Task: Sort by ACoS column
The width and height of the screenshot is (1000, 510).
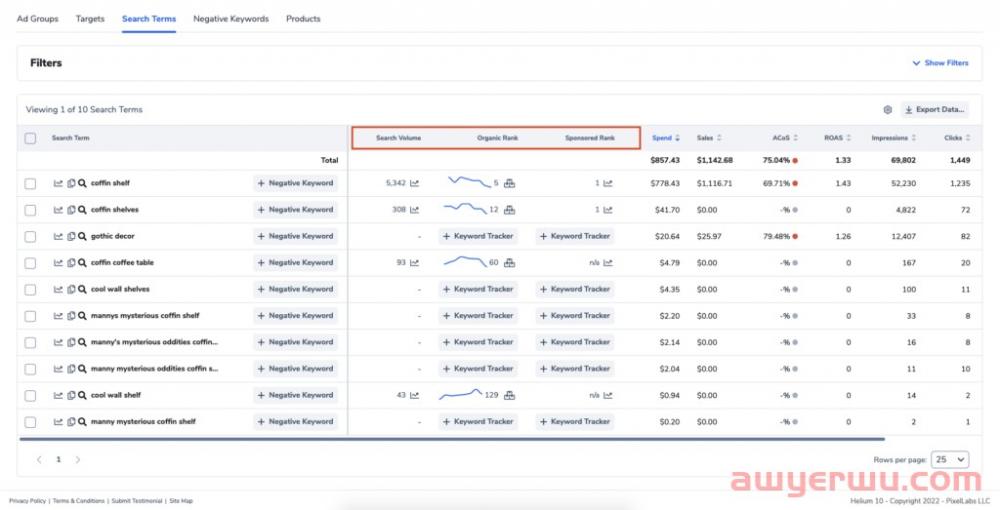Action: point(784,138)
